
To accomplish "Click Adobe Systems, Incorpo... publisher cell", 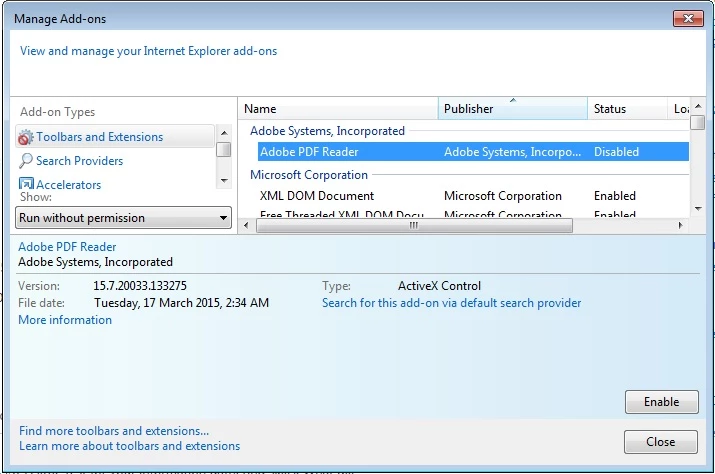I will (513, 152).
